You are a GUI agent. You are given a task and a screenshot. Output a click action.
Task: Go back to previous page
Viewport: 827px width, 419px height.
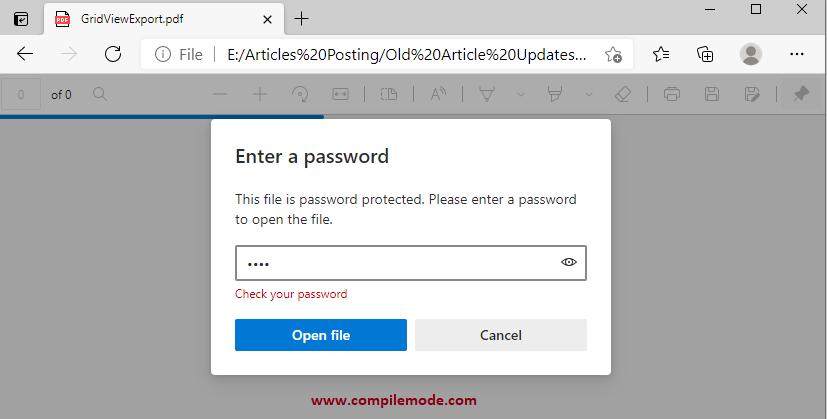click(x=26, y=54)
